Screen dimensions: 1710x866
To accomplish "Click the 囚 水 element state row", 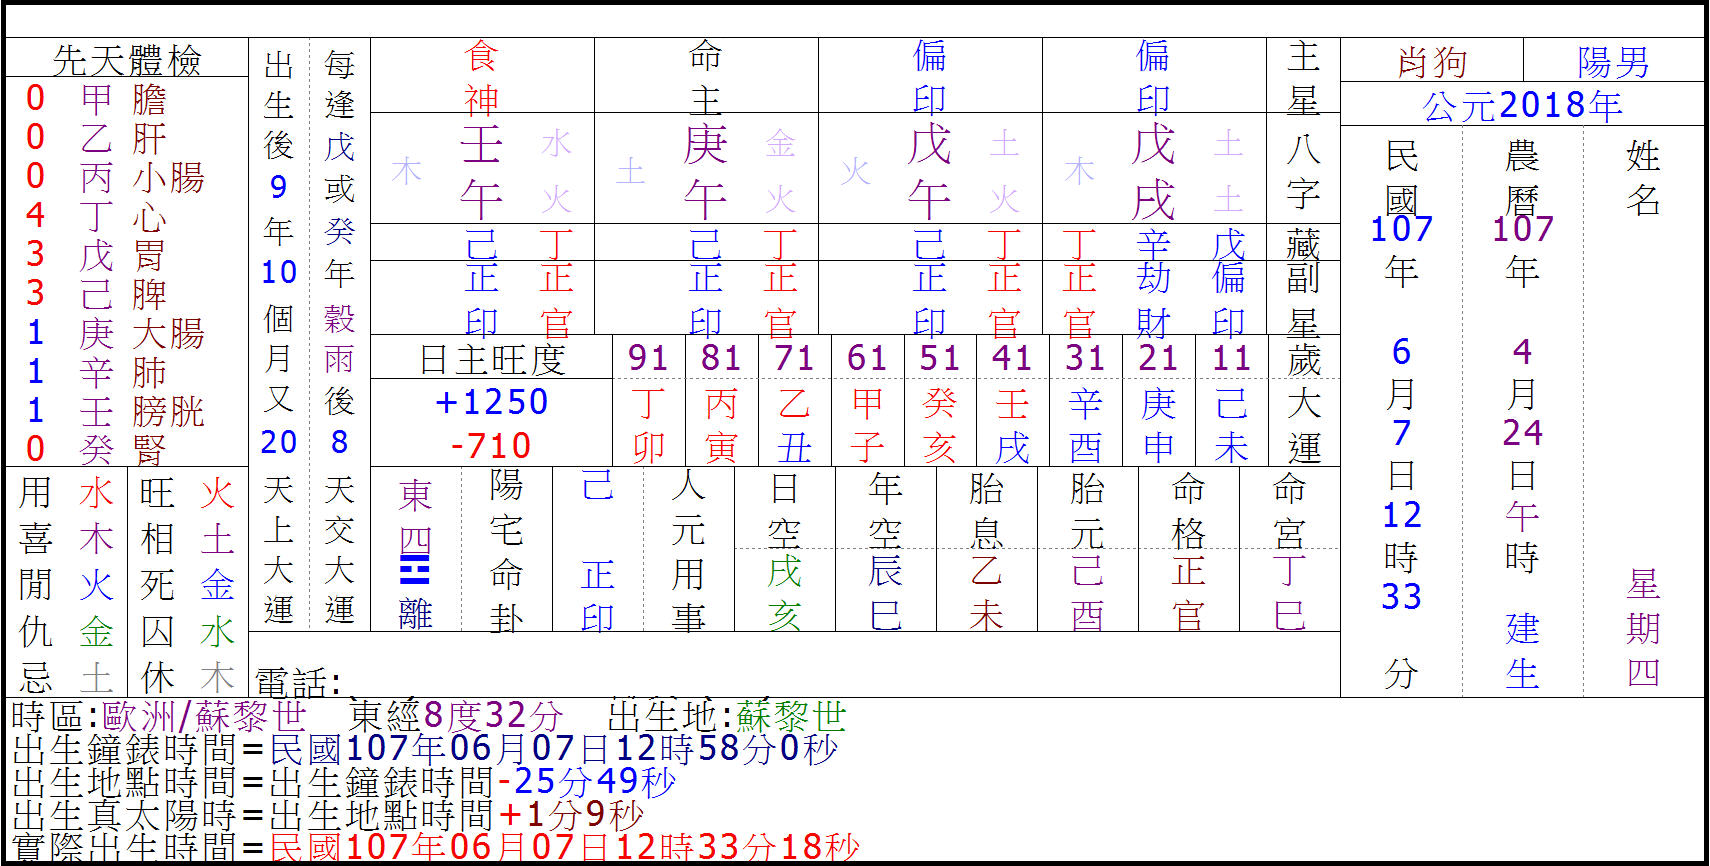I will [187, 632].
